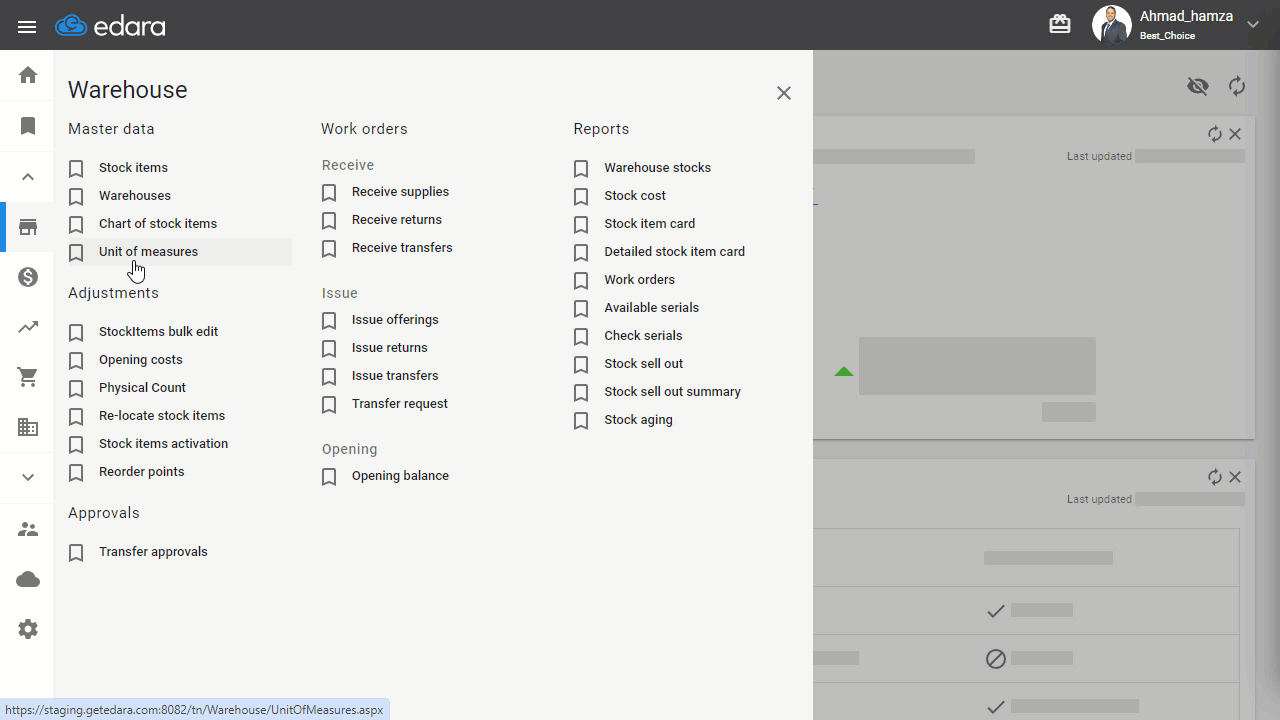This screenshot has width=1280, height=720.
Task: Toggle bookmark next to Warehouse stocks
Action: pyautogui.click(x=581, y=169)
